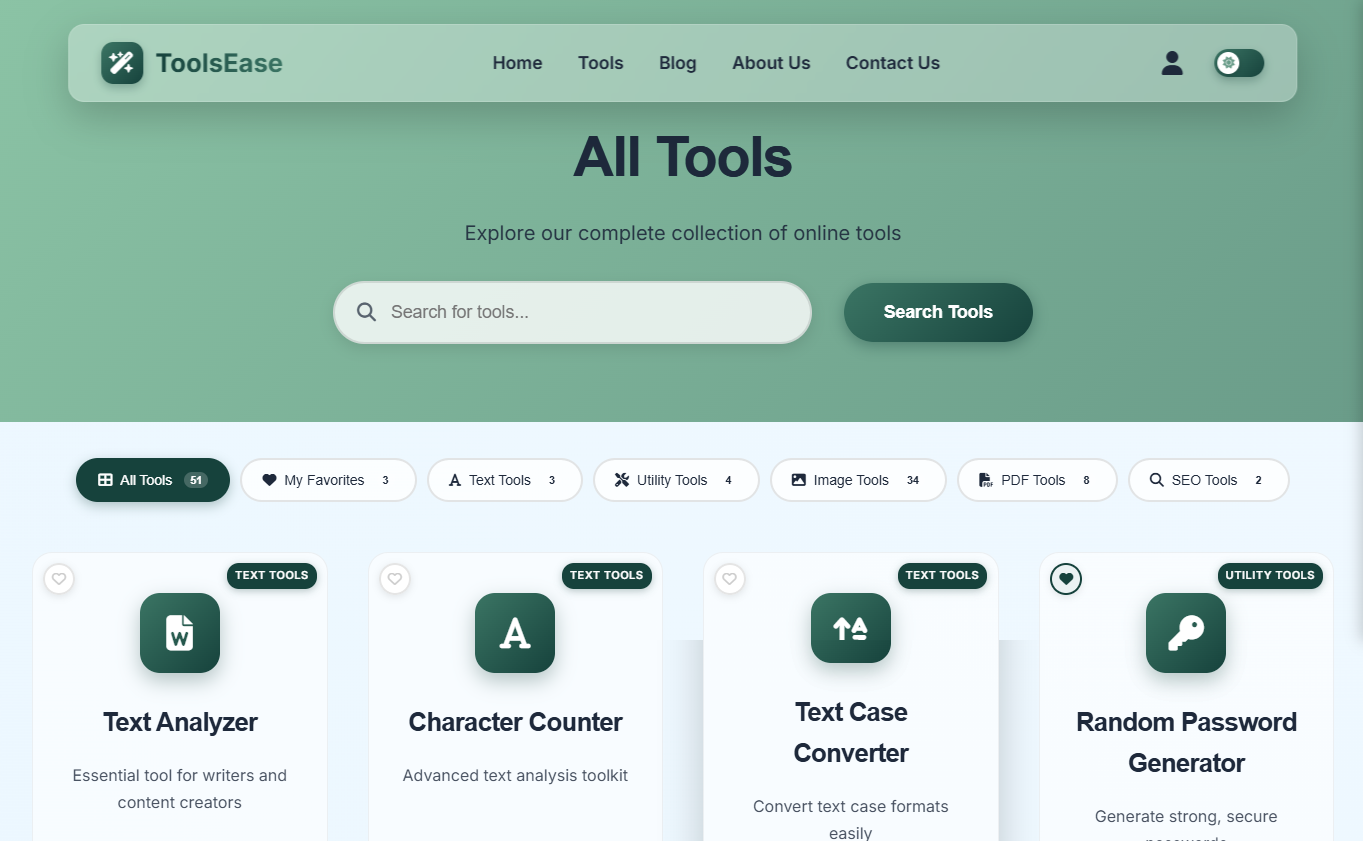Click the ToolsEase logo icon

tap(121, 63)
